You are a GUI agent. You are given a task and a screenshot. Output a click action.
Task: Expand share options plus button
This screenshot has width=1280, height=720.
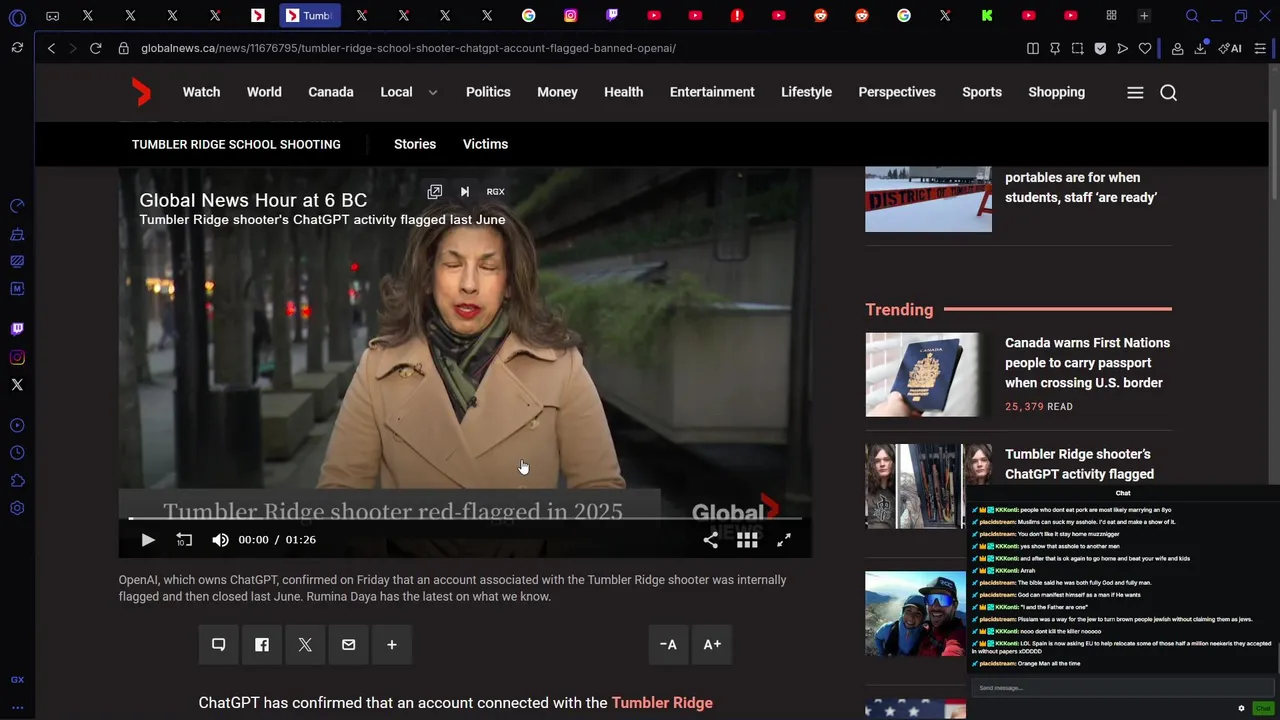392,645
